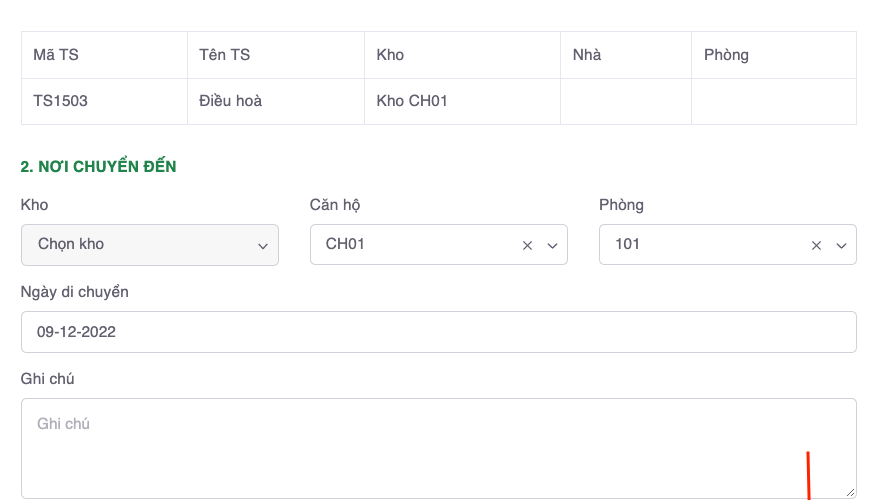Click the Kho CH01 cell
Viewport: 874px width, 500px height.
[x=462, y=101]
